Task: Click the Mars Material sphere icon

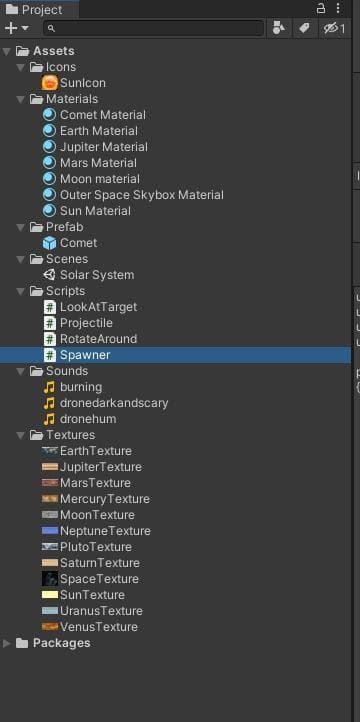Action: click(x=49, y=163)
